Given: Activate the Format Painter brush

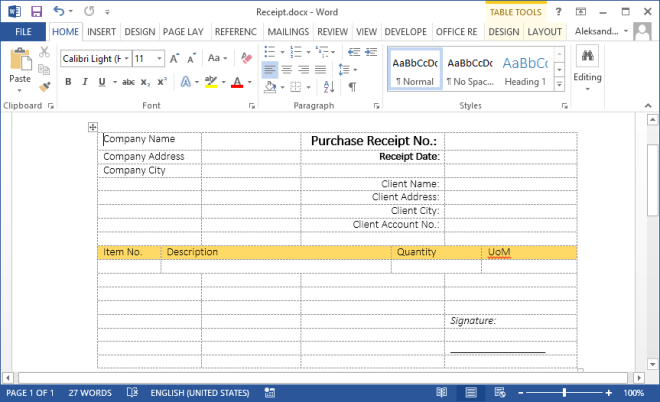Looking at the screenshot, I should coord(44,87).
